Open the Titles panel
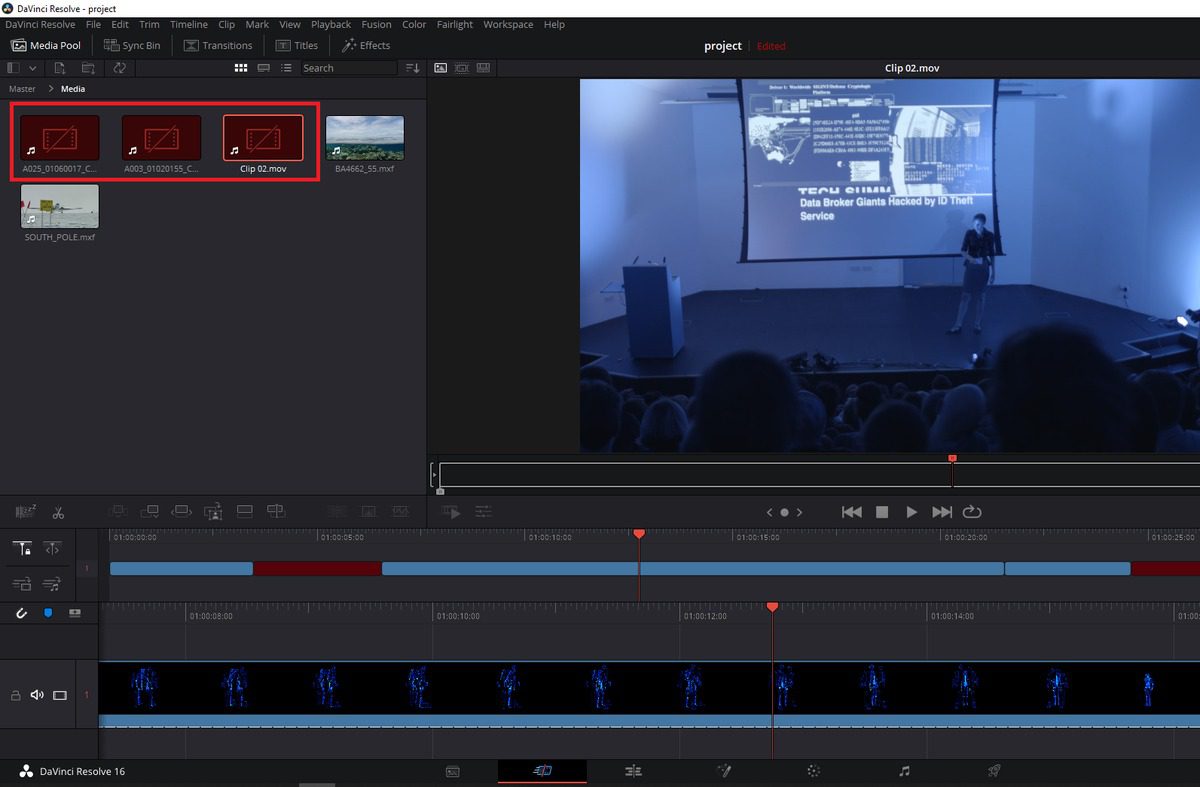 pyautogui.click(x=296, y=45)
